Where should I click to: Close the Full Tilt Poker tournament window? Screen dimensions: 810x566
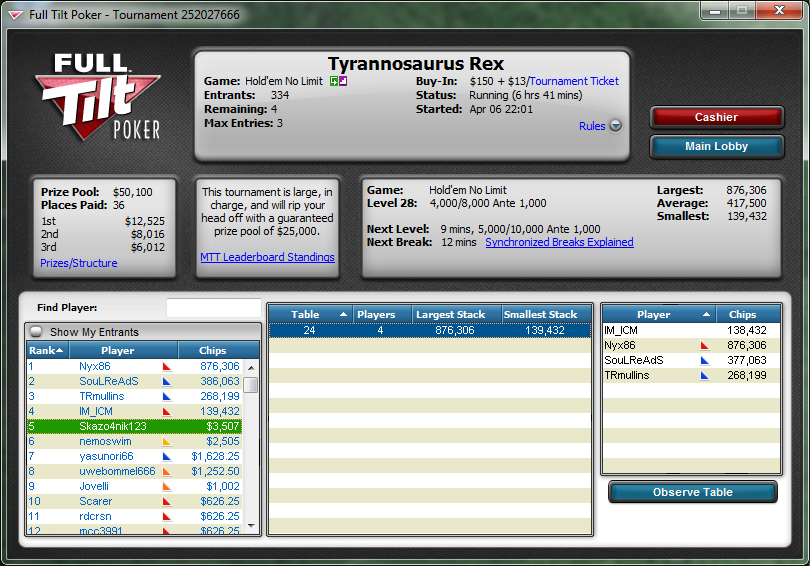tap(779, 11)
